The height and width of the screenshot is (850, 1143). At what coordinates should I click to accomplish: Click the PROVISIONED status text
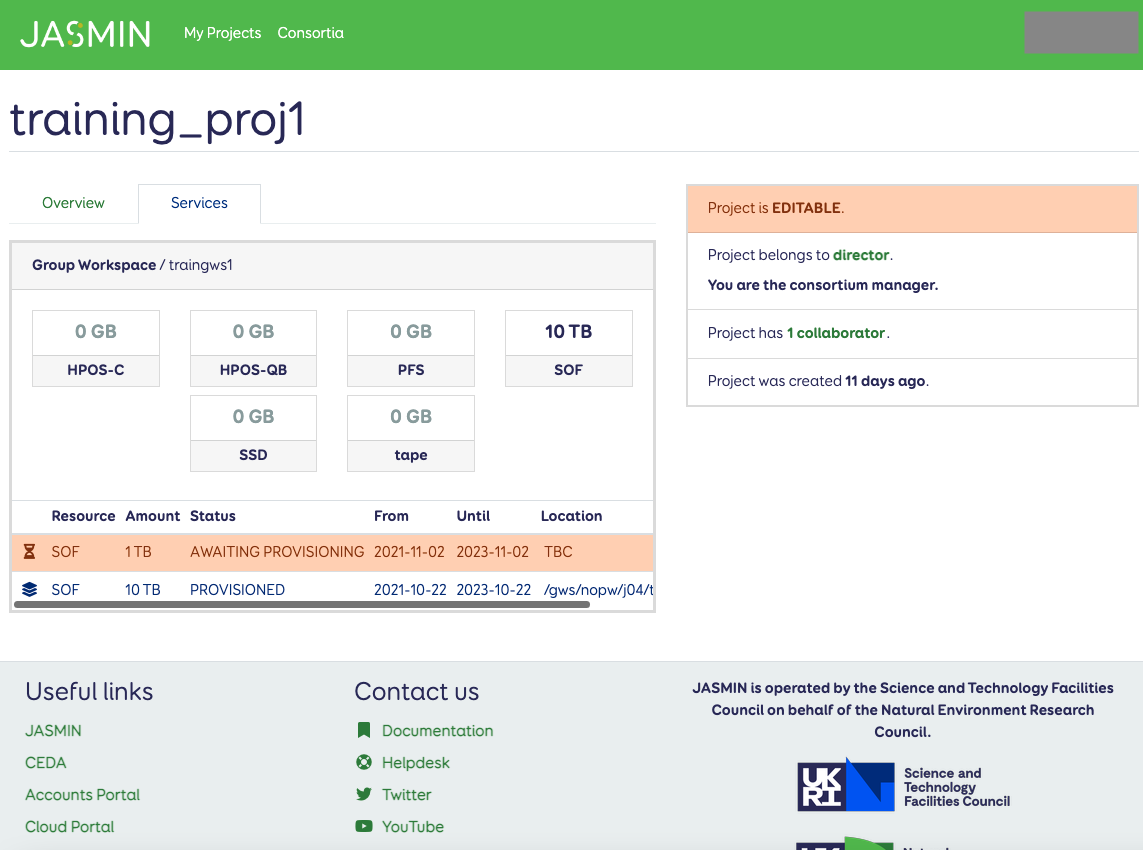tap(237, 590)
